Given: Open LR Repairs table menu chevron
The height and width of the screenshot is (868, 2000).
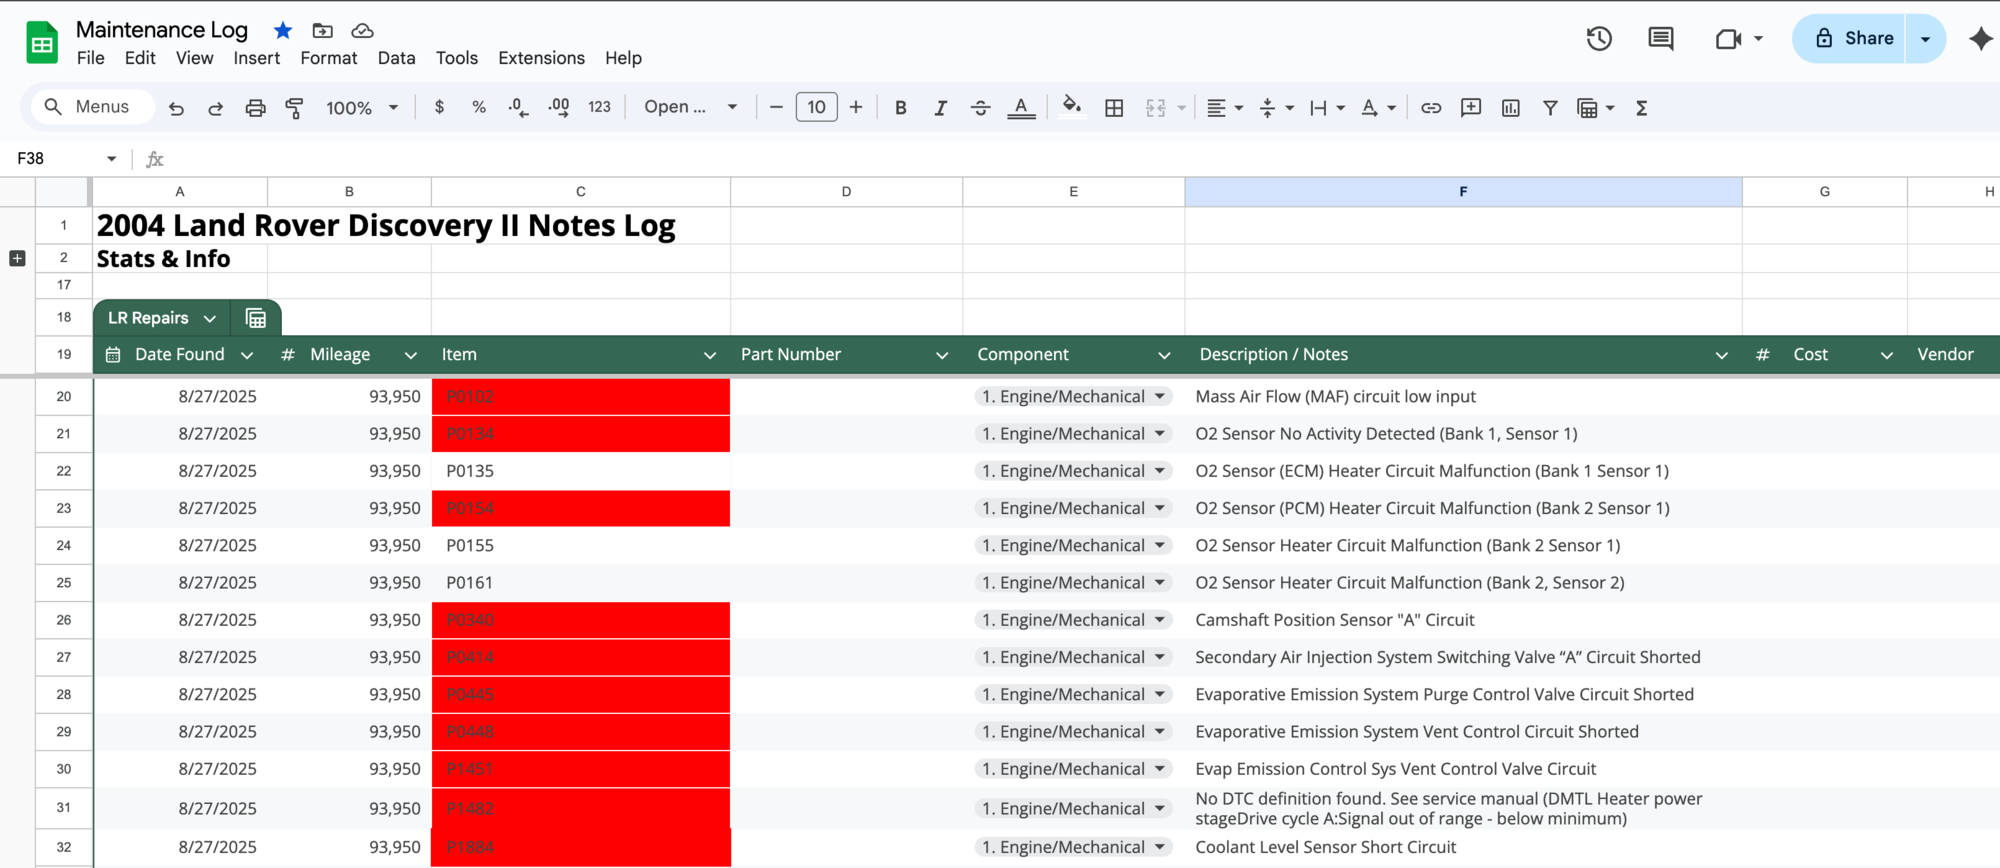Looking at the screenshot, I should [x=209, y=318].
